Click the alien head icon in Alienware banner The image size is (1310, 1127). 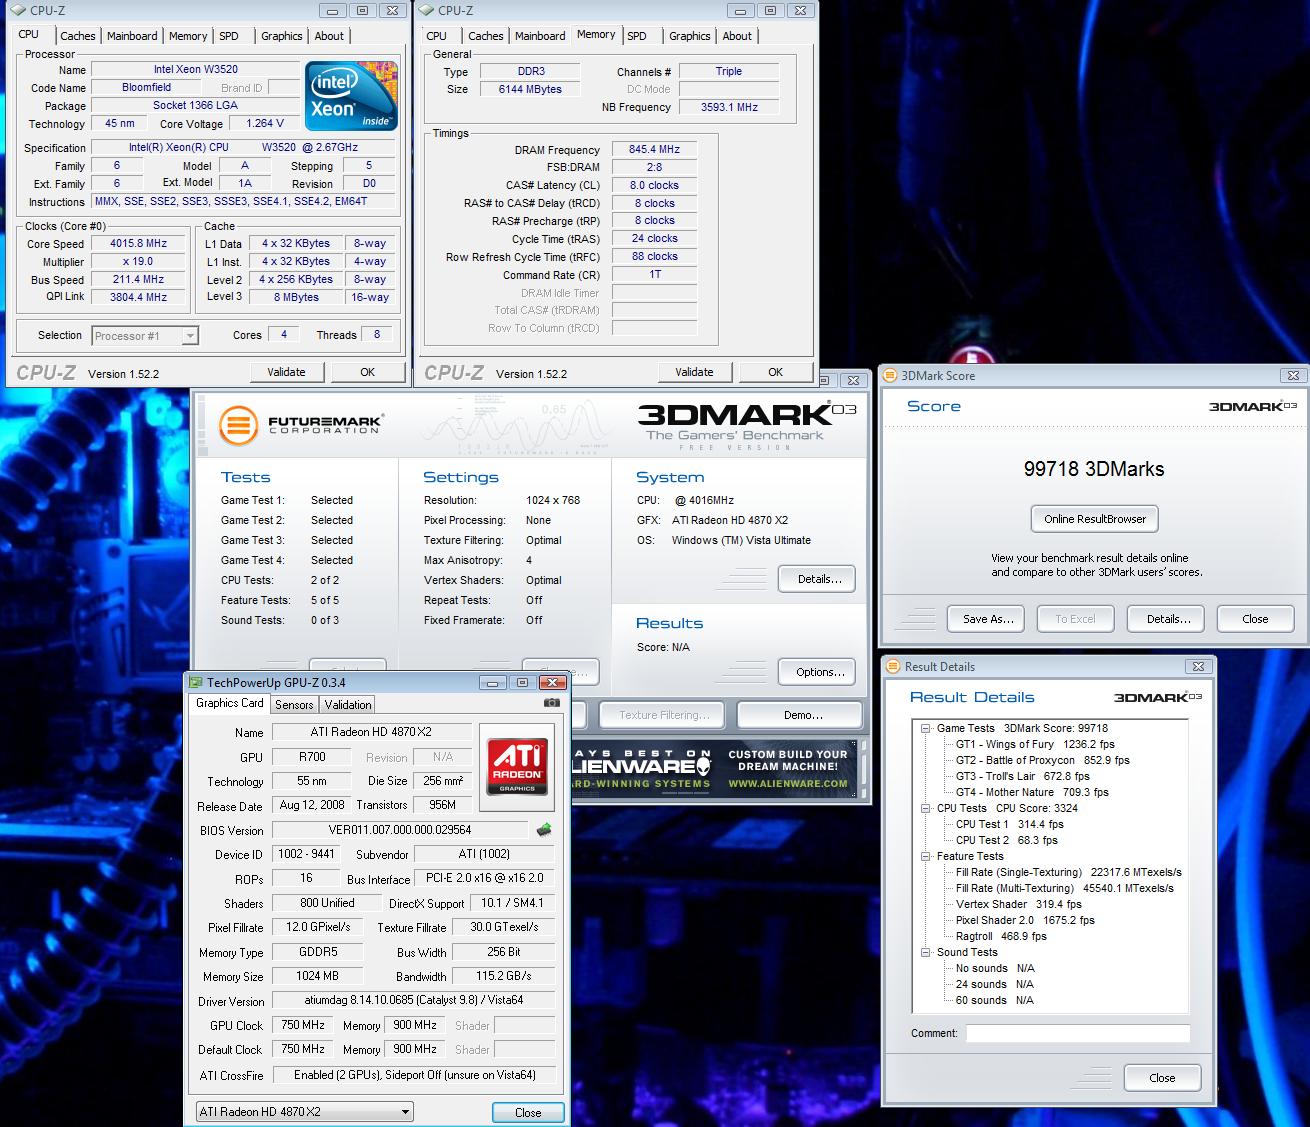[705, 768]
